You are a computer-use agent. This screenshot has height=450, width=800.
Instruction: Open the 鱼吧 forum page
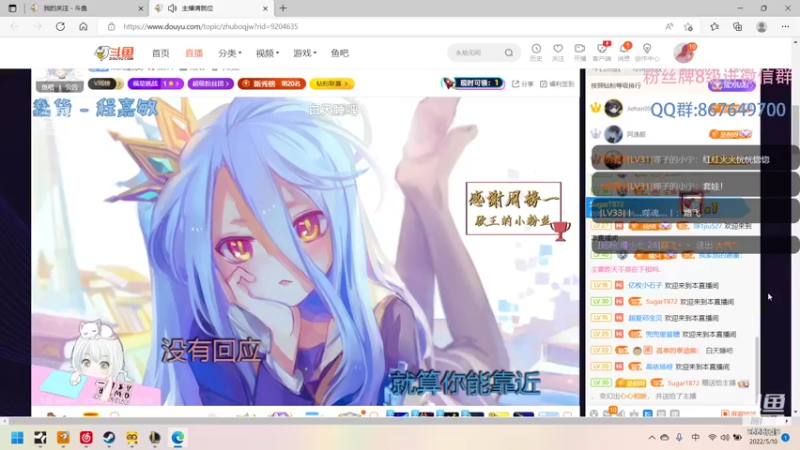339,53
